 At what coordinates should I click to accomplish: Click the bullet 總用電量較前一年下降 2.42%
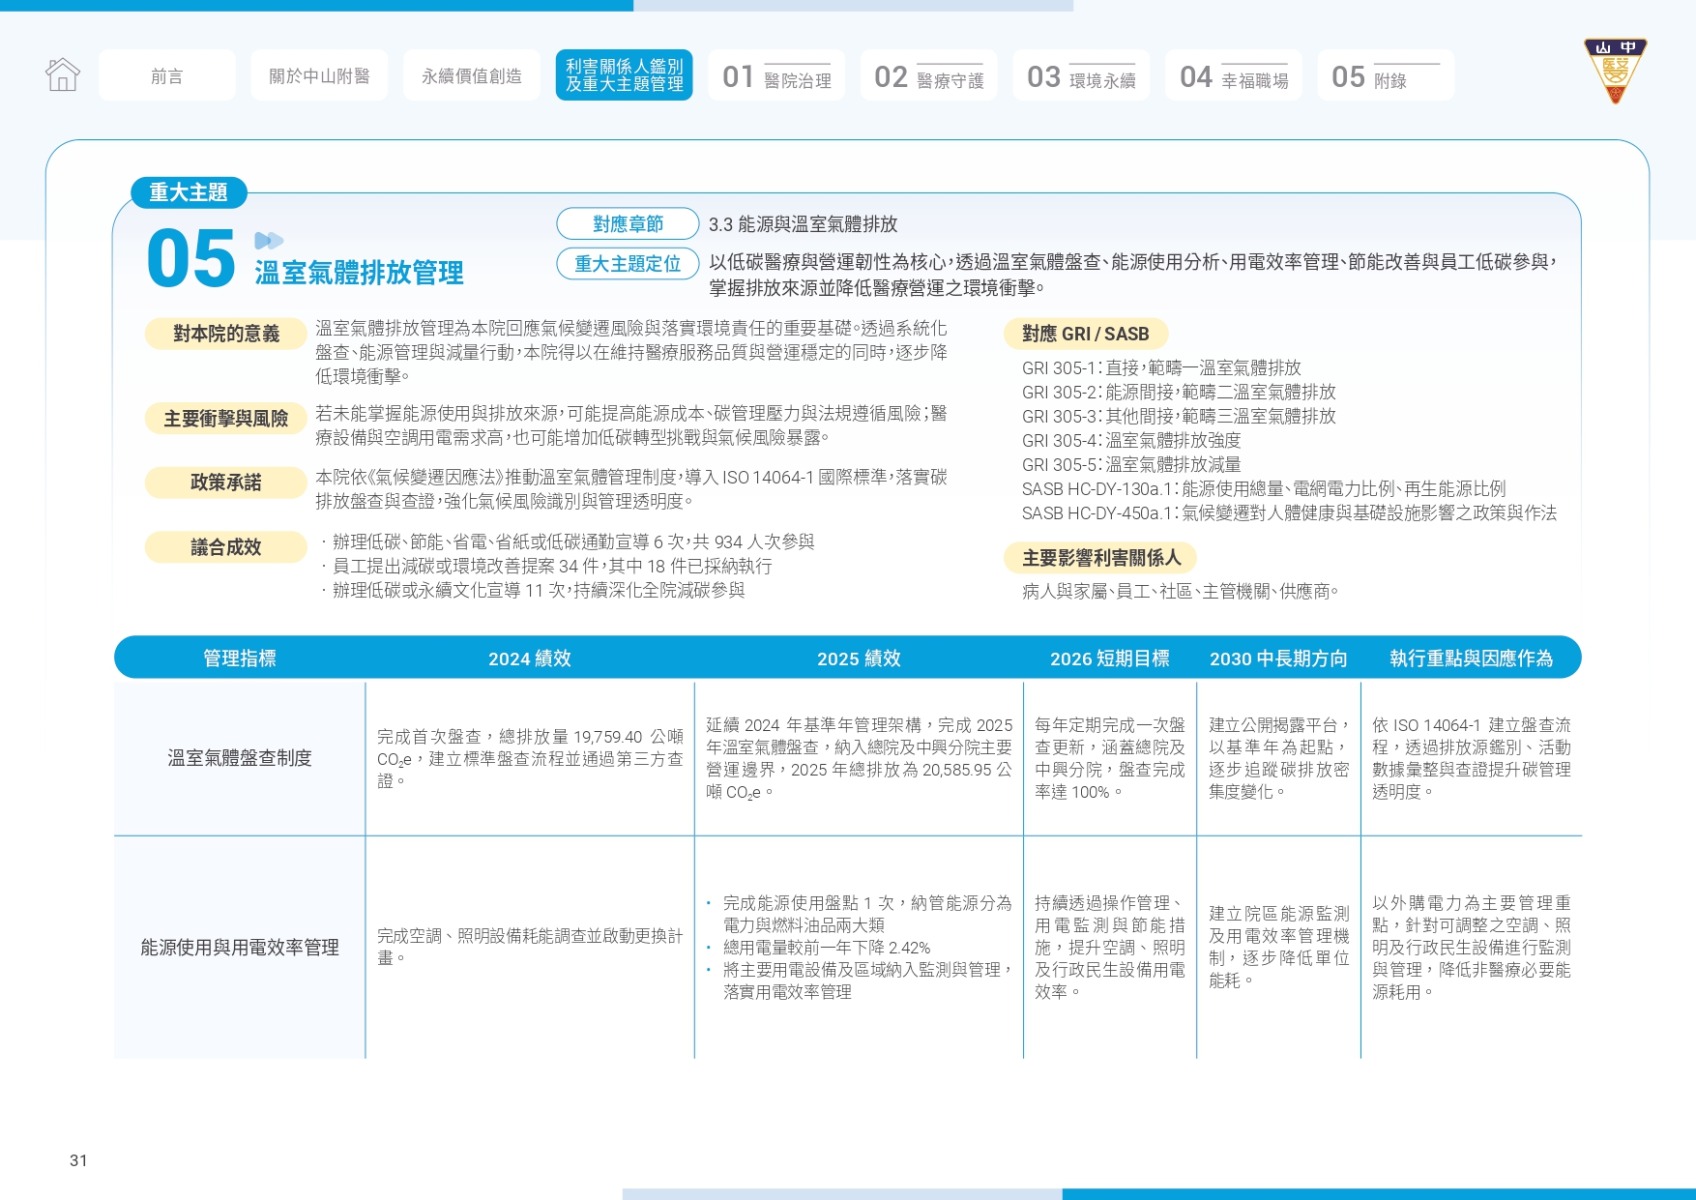click(827, 948)
